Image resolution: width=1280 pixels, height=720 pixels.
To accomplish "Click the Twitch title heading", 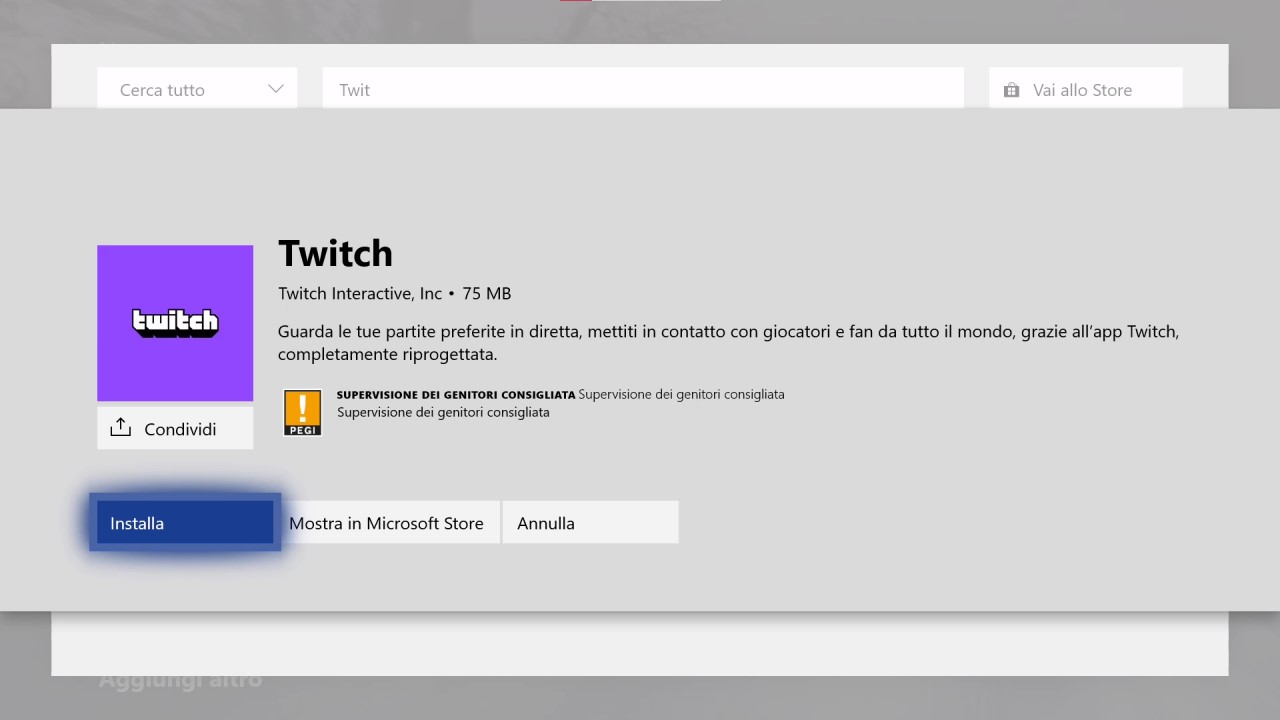I will [x=335, y=253].
